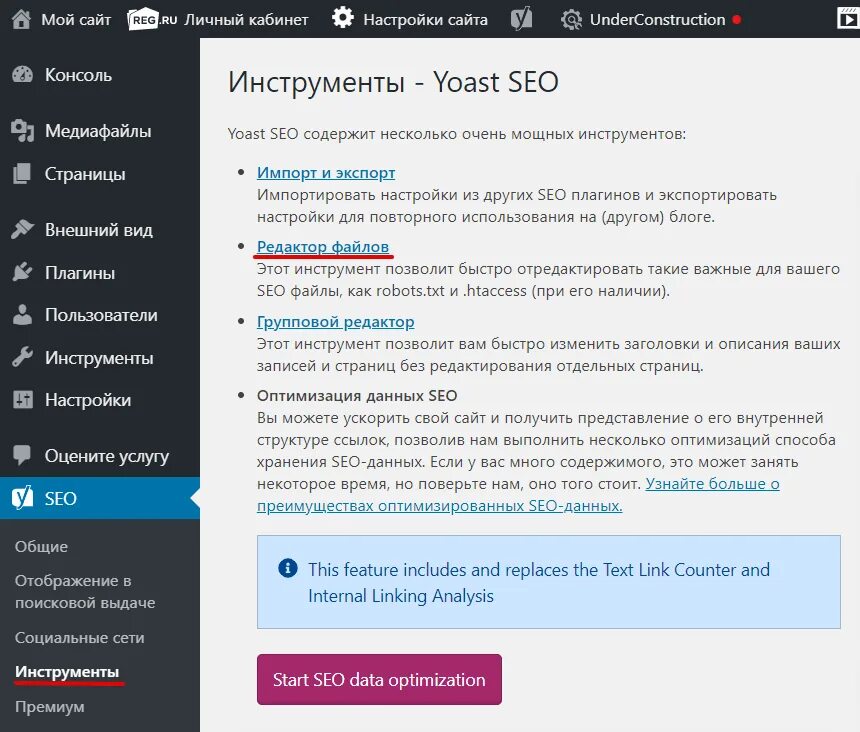Click the Настройки sliders icon
The width and height of the screenshot is (860, 732).
point(22,400)
